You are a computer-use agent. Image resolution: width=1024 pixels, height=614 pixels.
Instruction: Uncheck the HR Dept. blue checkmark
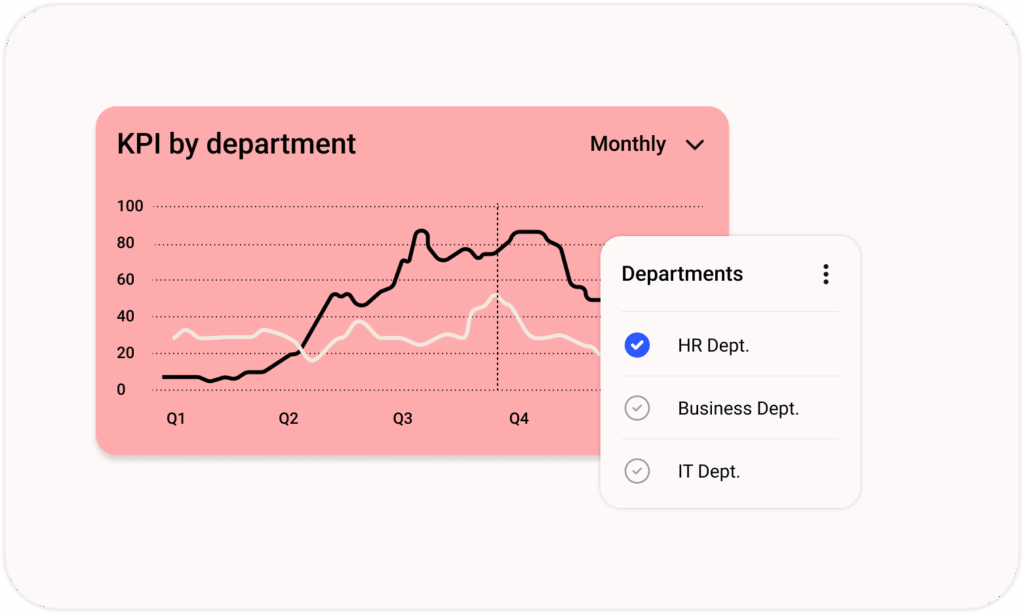(637, 346)
